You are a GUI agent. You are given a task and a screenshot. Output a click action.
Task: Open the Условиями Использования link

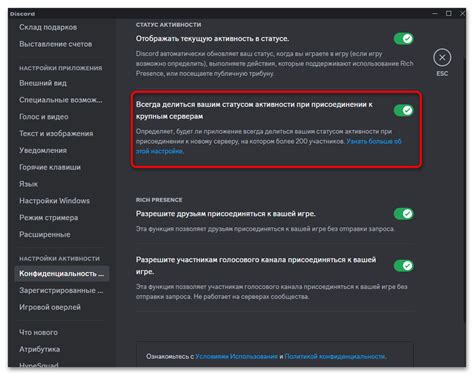point(236,356)
